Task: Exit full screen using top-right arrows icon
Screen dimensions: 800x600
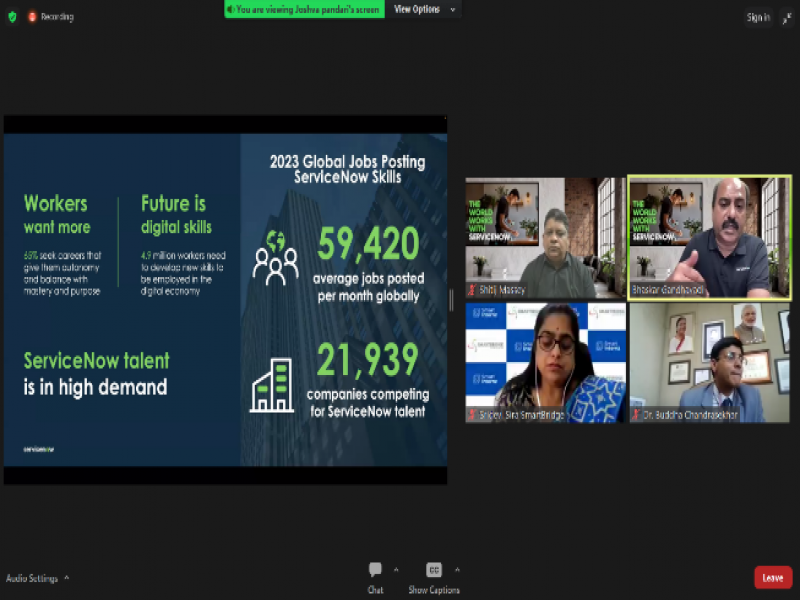Action: click(x=784, y=17)
